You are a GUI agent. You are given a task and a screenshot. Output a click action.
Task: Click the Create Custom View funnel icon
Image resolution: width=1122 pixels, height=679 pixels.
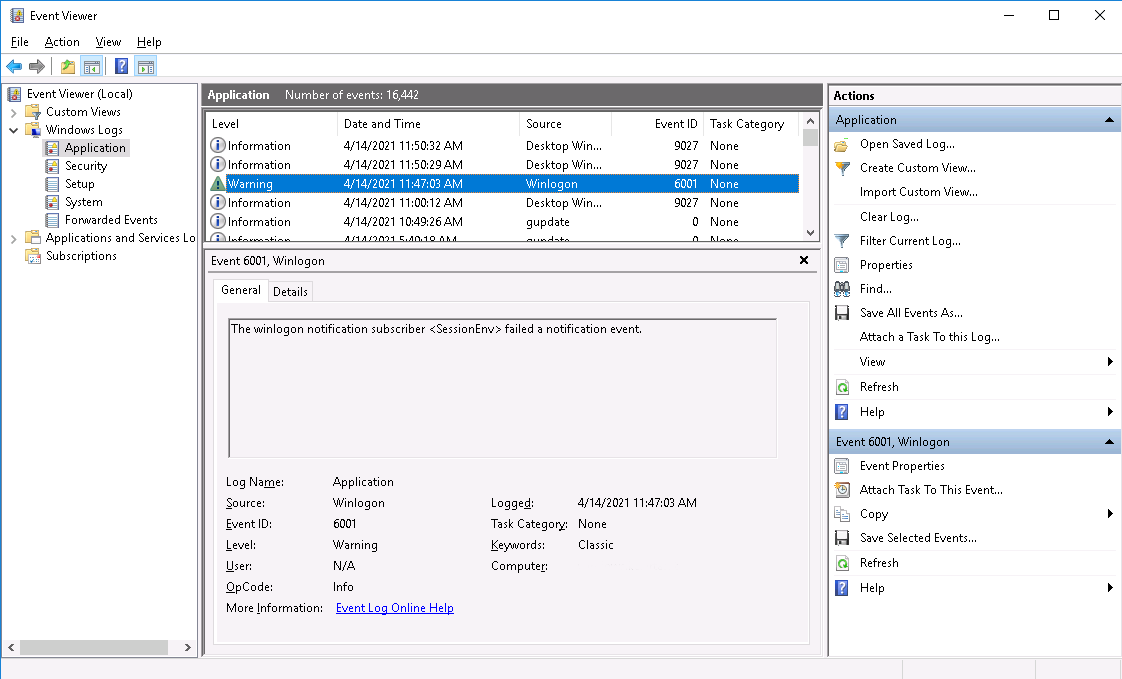click(842, 168)
